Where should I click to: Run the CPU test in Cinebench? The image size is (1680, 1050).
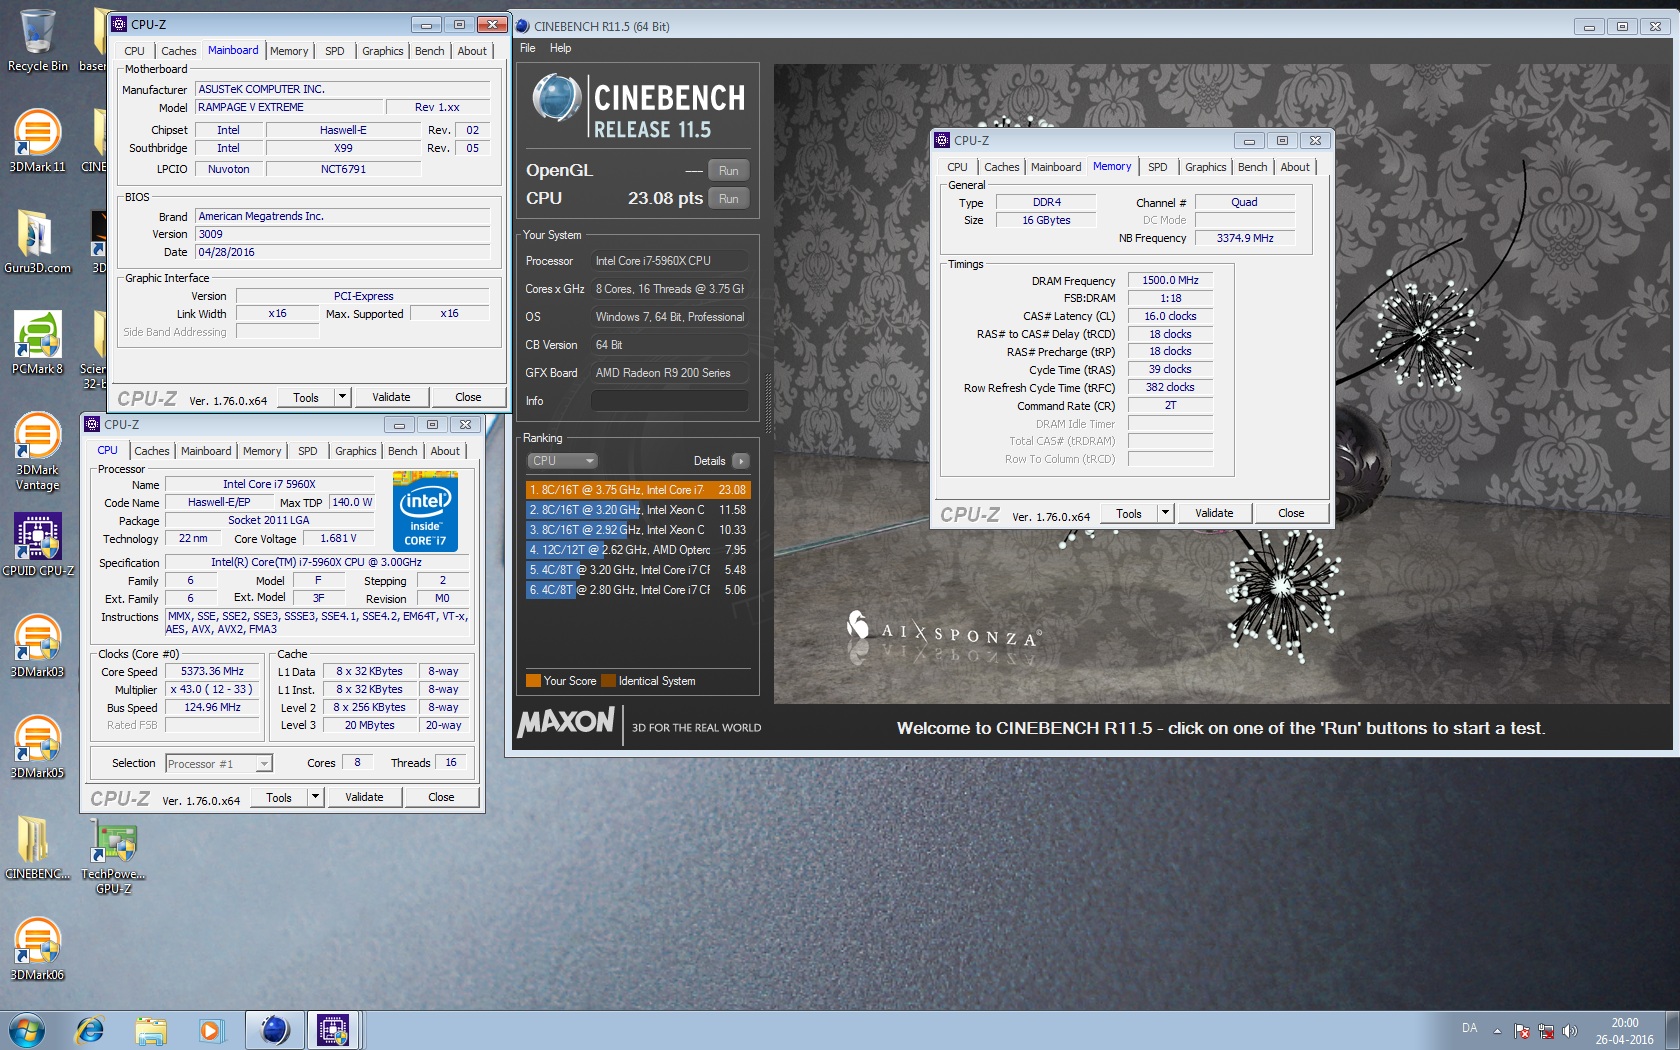tap(728, 199)
